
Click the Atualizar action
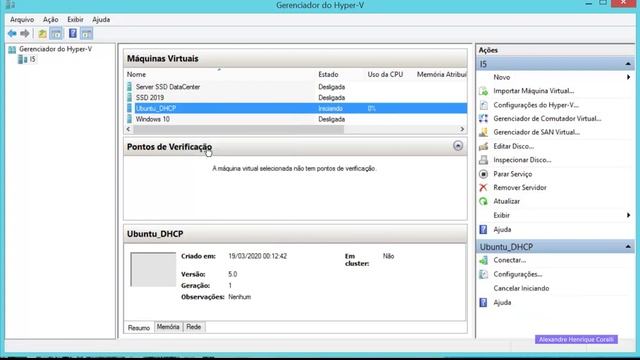[x=507, y=201]
